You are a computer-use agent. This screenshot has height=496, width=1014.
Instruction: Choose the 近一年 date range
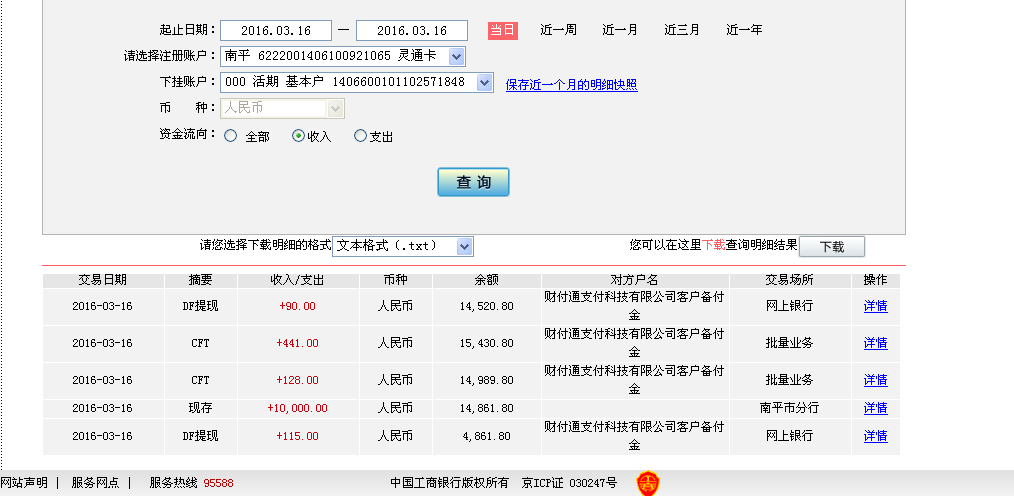pyautogui.click(x=744, y=30)
